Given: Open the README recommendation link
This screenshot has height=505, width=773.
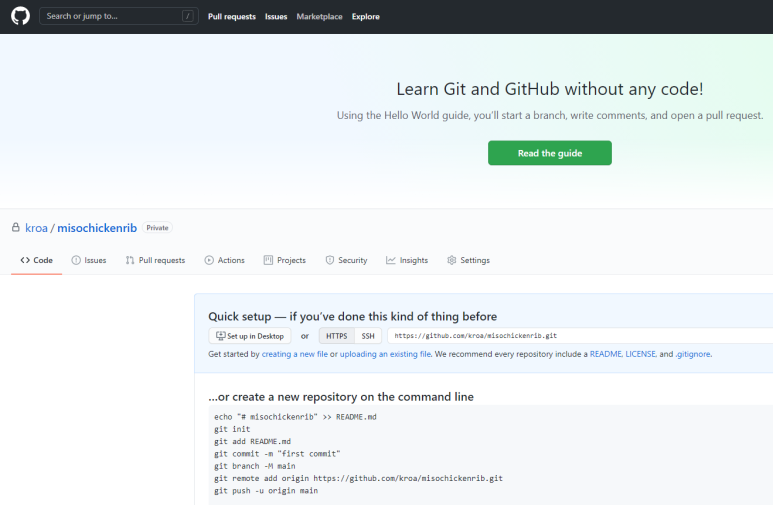Looking at the screenshot, I should click(x=606, y=354).
